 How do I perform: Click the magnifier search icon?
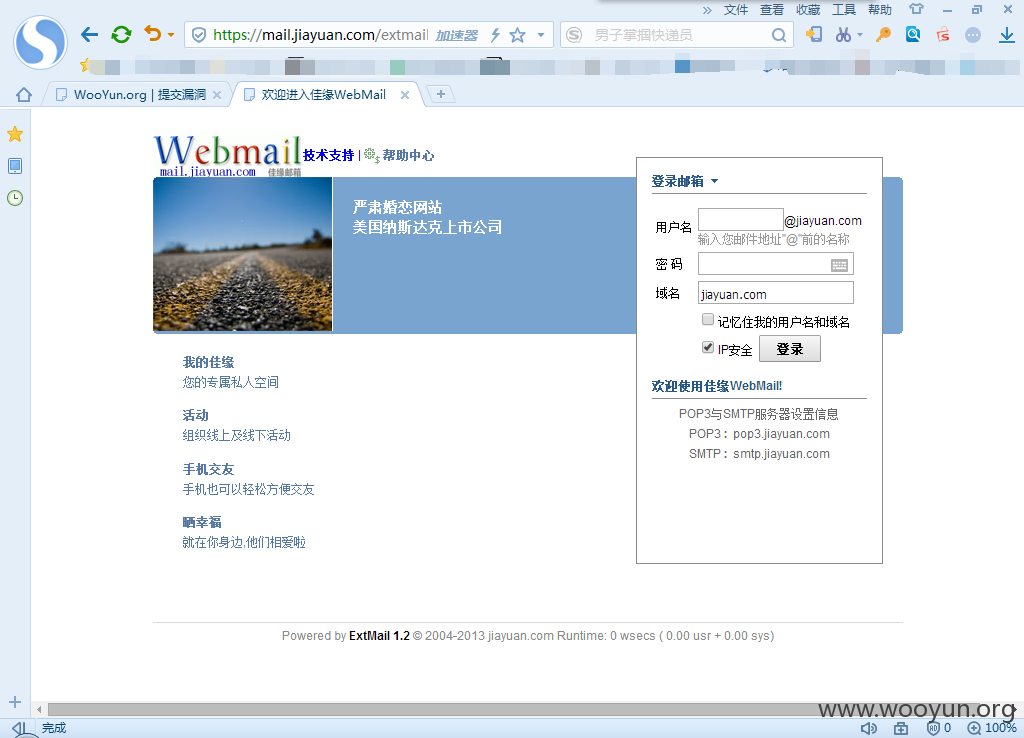click(x=778, y=35)
